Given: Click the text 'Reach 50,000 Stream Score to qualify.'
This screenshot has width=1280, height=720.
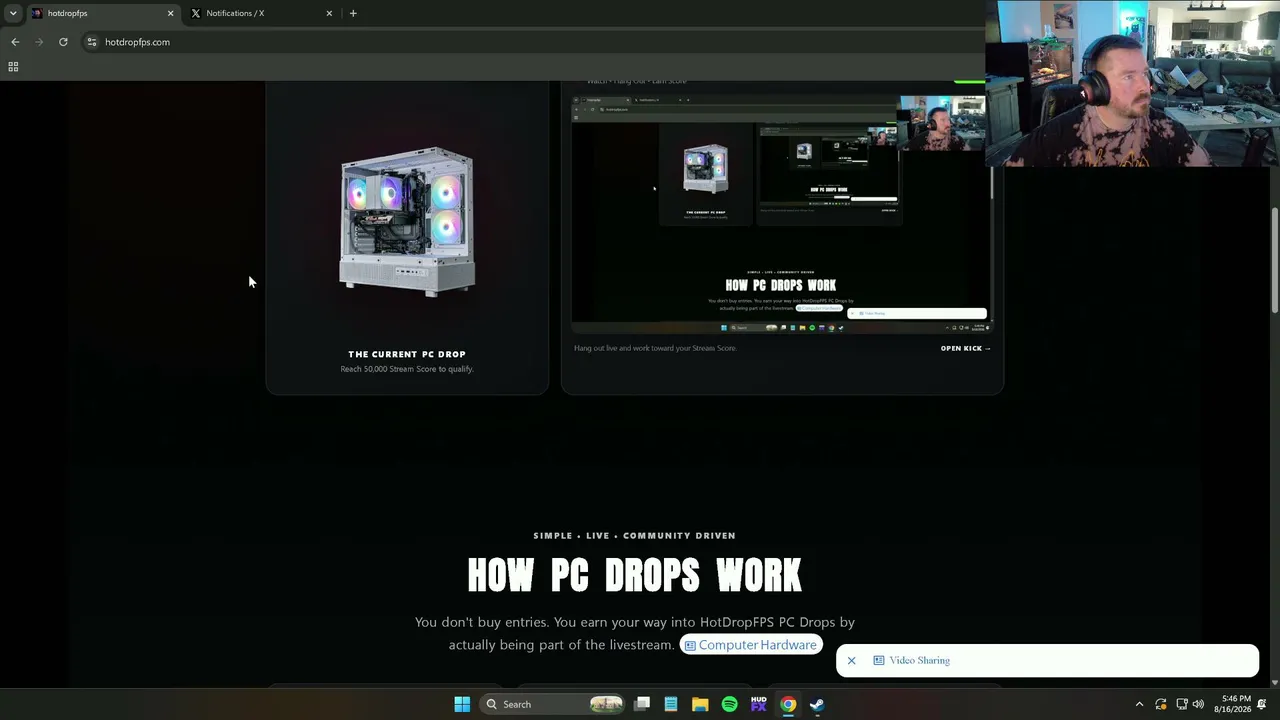Looking at the screenshot, I should (407, 369).
